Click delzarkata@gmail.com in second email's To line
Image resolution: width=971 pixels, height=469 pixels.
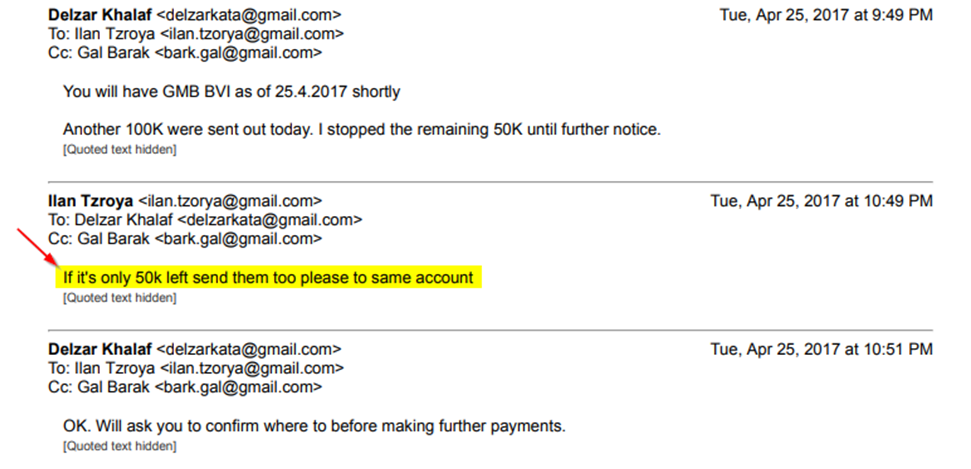(x=270, y=220)
